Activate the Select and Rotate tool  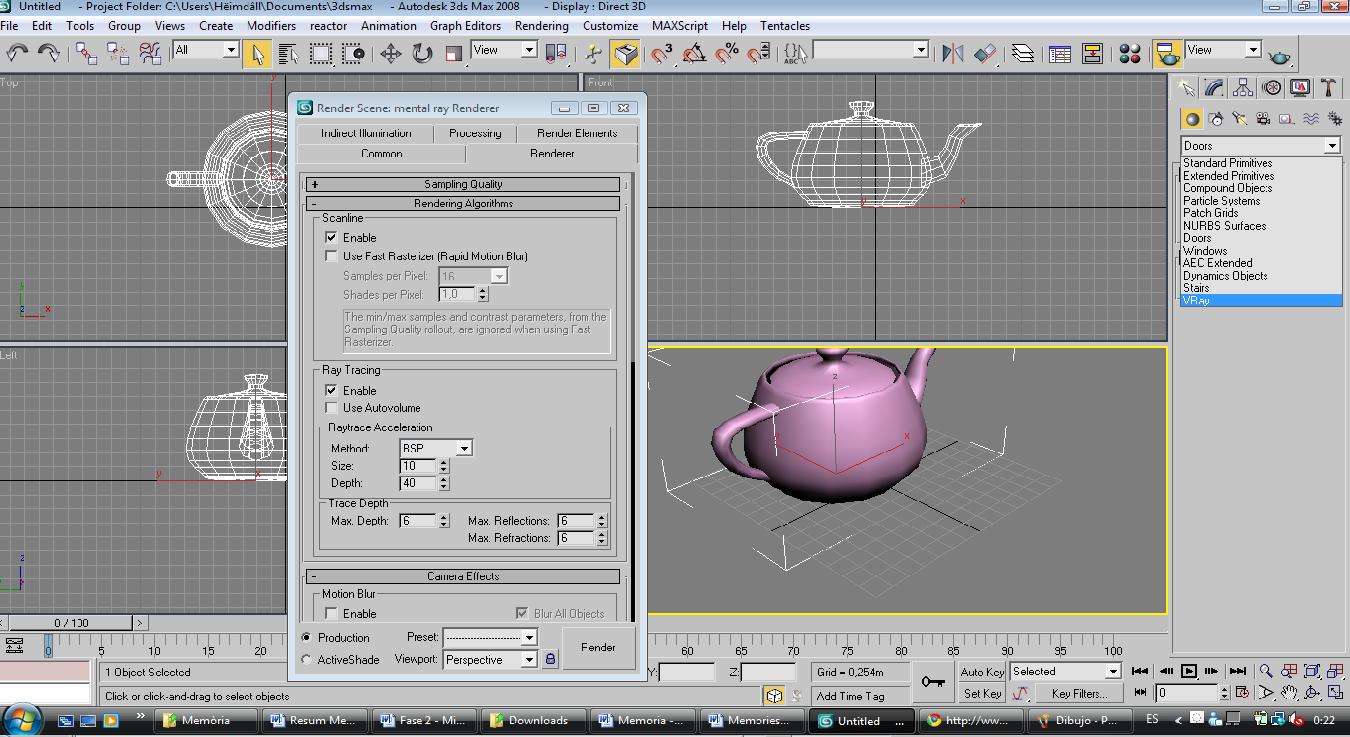coord(422,53)
